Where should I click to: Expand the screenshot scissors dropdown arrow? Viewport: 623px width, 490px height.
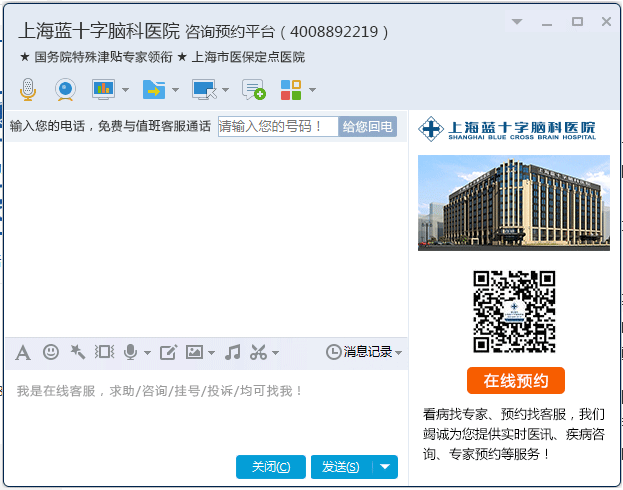tap(275, 353)
